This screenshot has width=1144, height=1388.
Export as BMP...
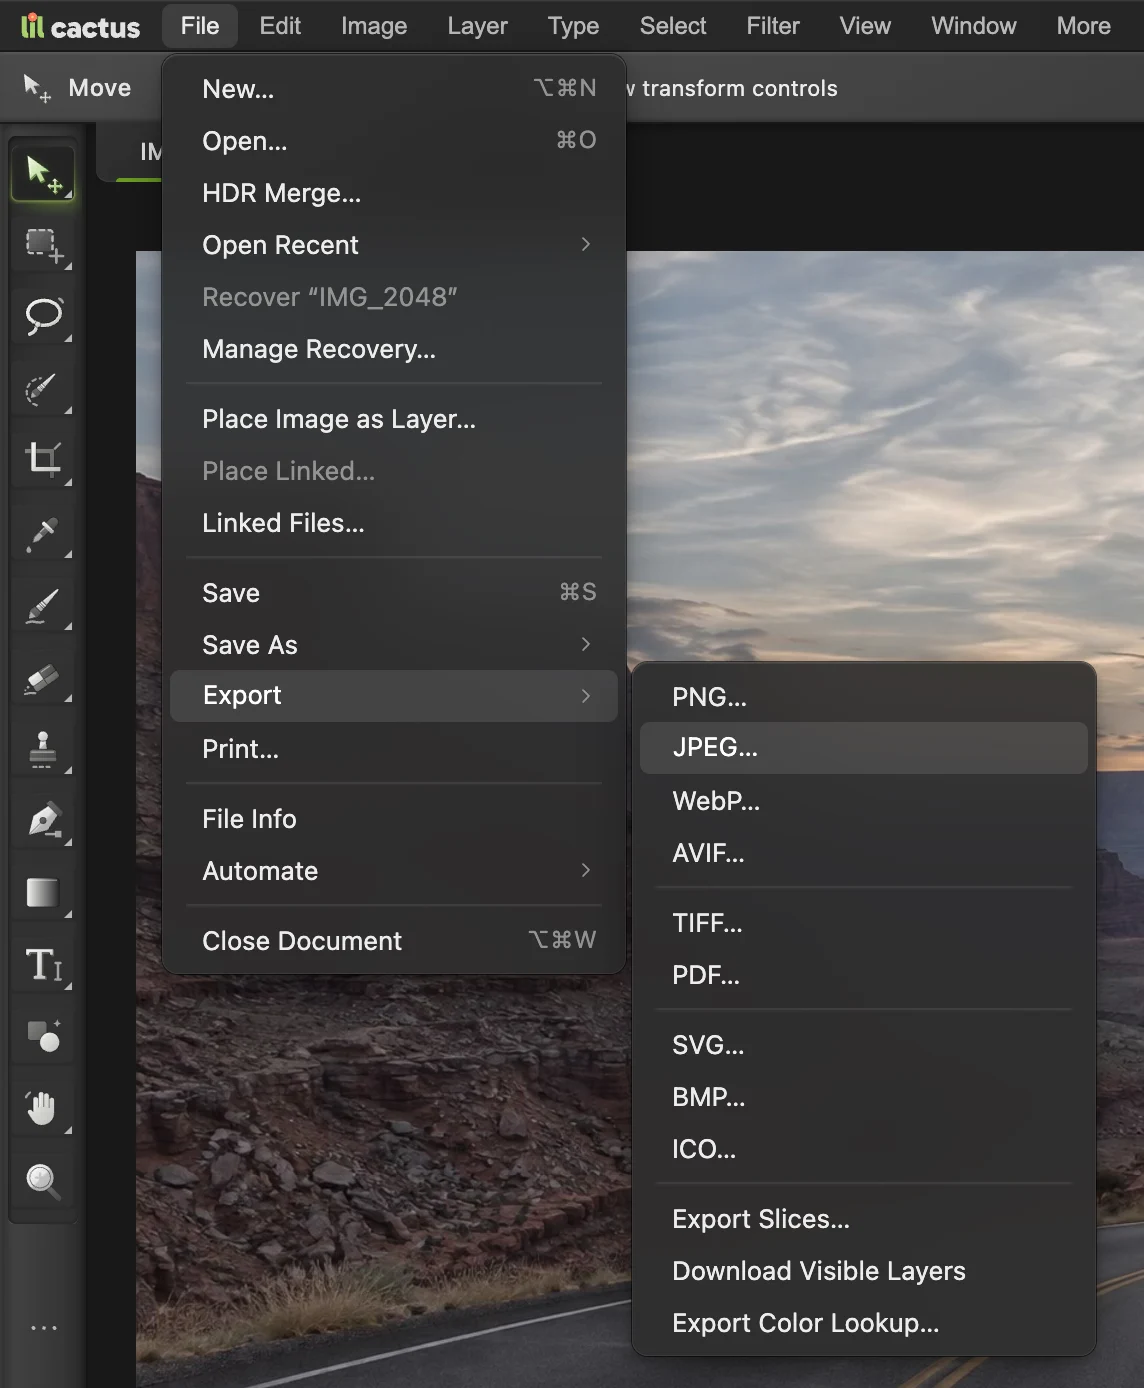tap(864, 1097)
